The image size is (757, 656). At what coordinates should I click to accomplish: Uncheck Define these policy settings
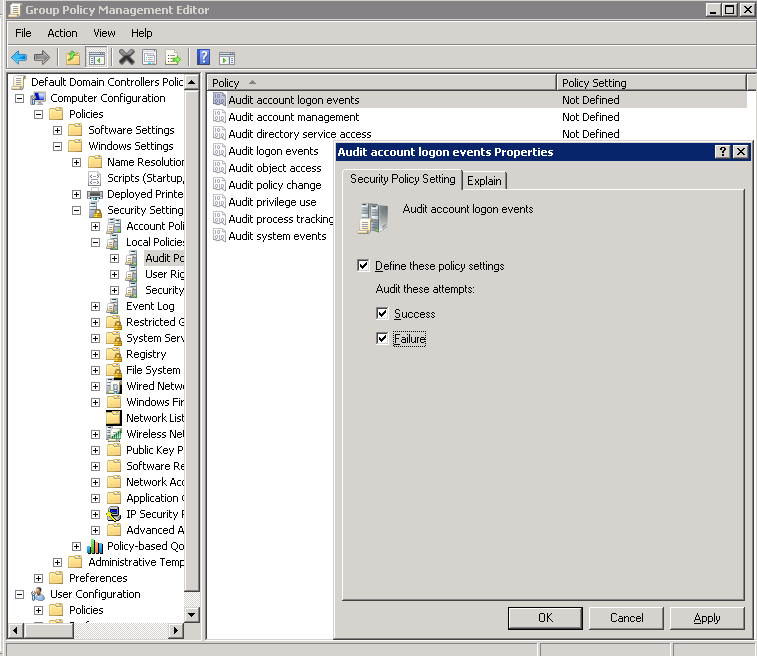(x=363, y=265)
